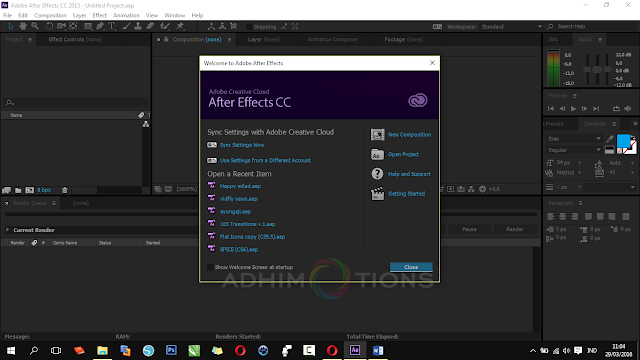This screenshot has height=360, width=640.
Task: Click the Help and Support question icon
Action: point(377,174)
